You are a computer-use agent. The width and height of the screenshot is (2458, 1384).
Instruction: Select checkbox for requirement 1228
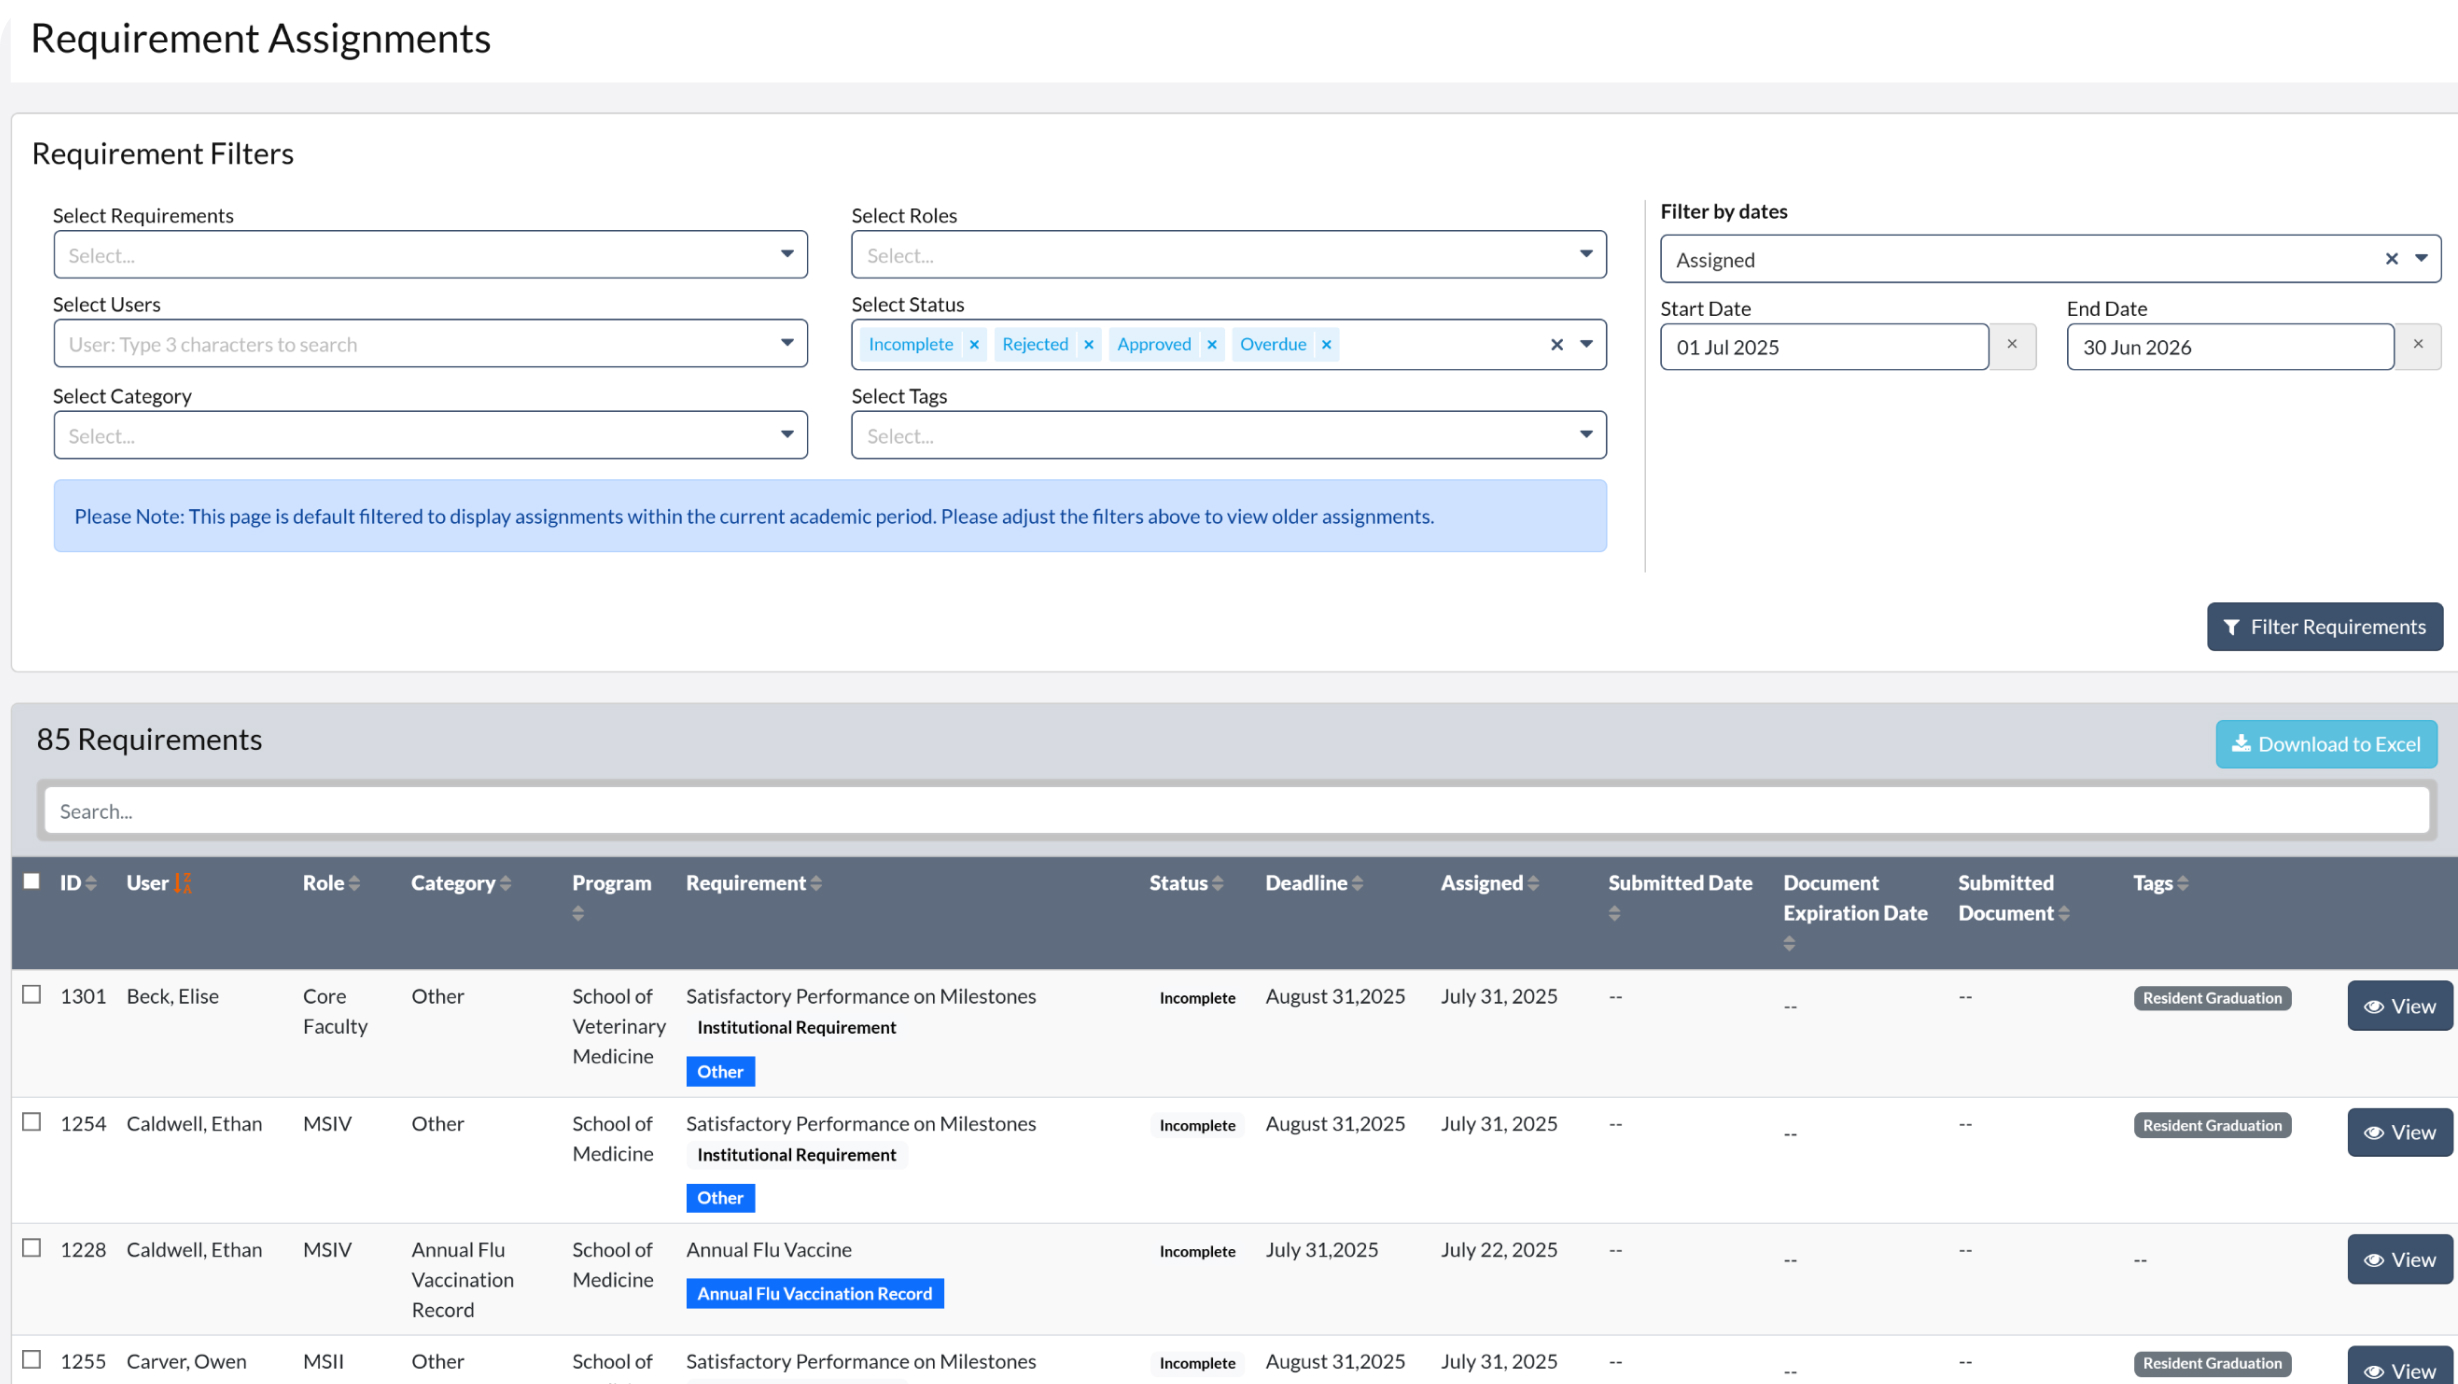(32, 1248)
